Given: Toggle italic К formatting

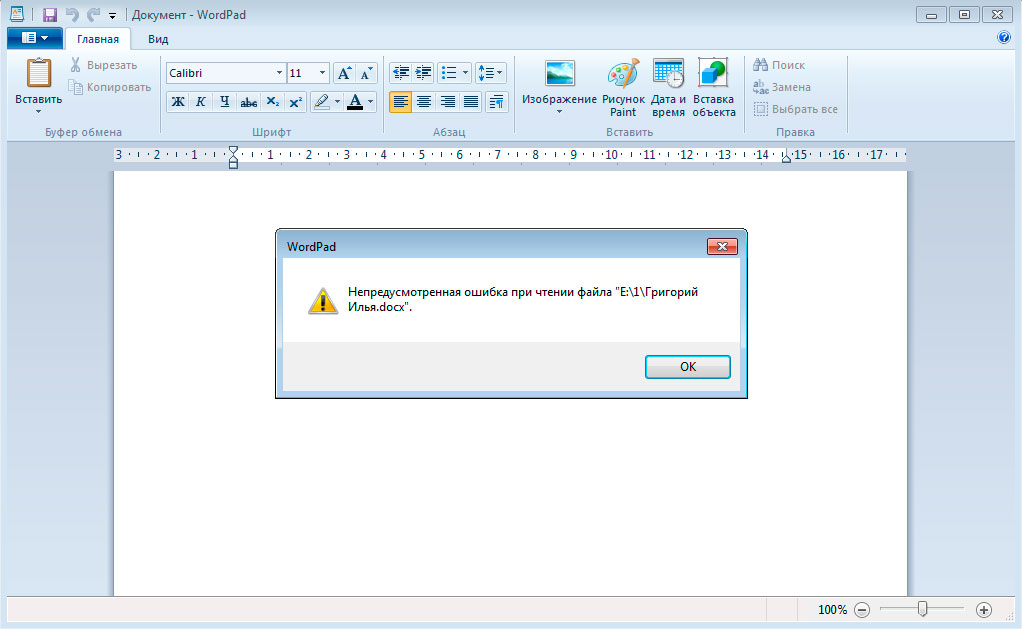Looking at the screenshot, I should (201, 102).
